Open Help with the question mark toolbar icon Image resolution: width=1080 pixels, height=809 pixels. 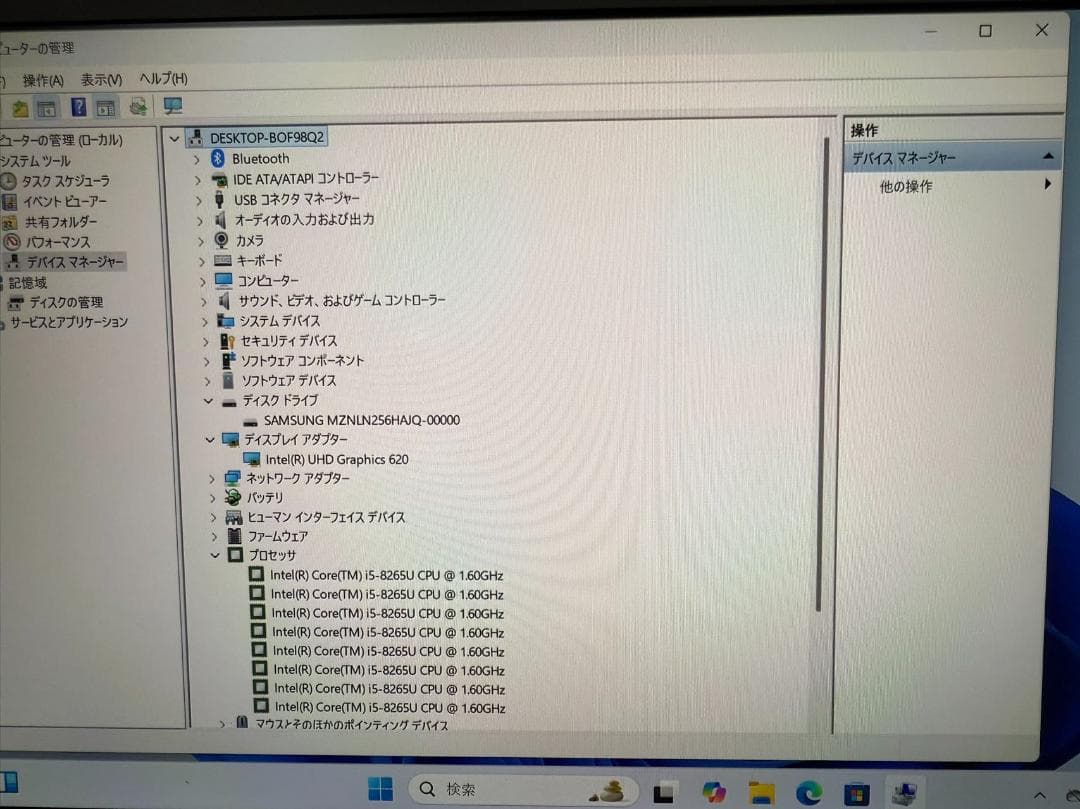78,107
